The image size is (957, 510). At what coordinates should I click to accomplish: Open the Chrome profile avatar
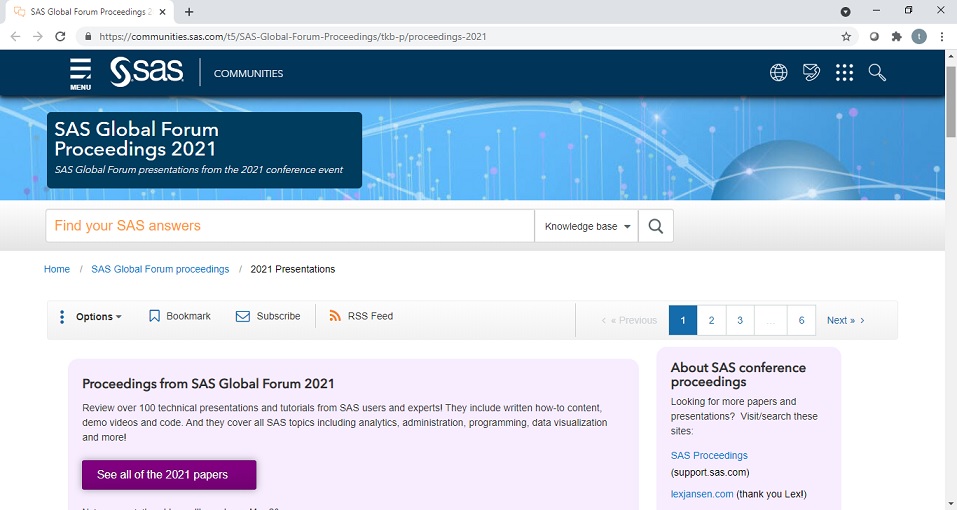(919, 37)
